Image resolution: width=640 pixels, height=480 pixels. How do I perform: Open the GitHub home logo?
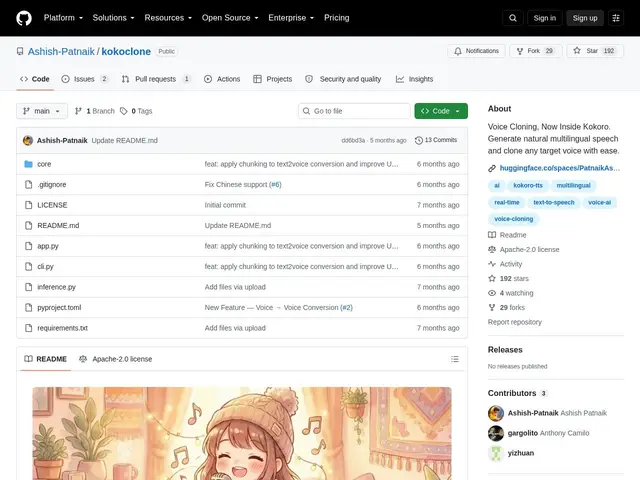tap(24, 18)
